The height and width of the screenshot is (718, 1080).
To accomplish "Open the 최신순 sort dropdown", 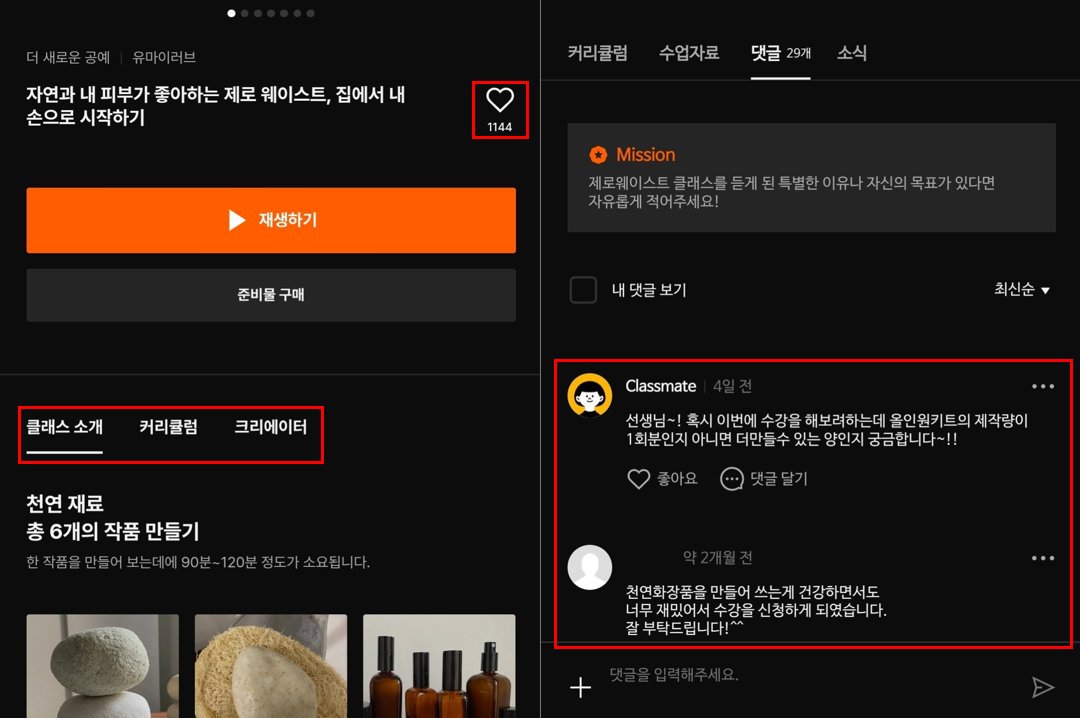I will pos(1020,289).
